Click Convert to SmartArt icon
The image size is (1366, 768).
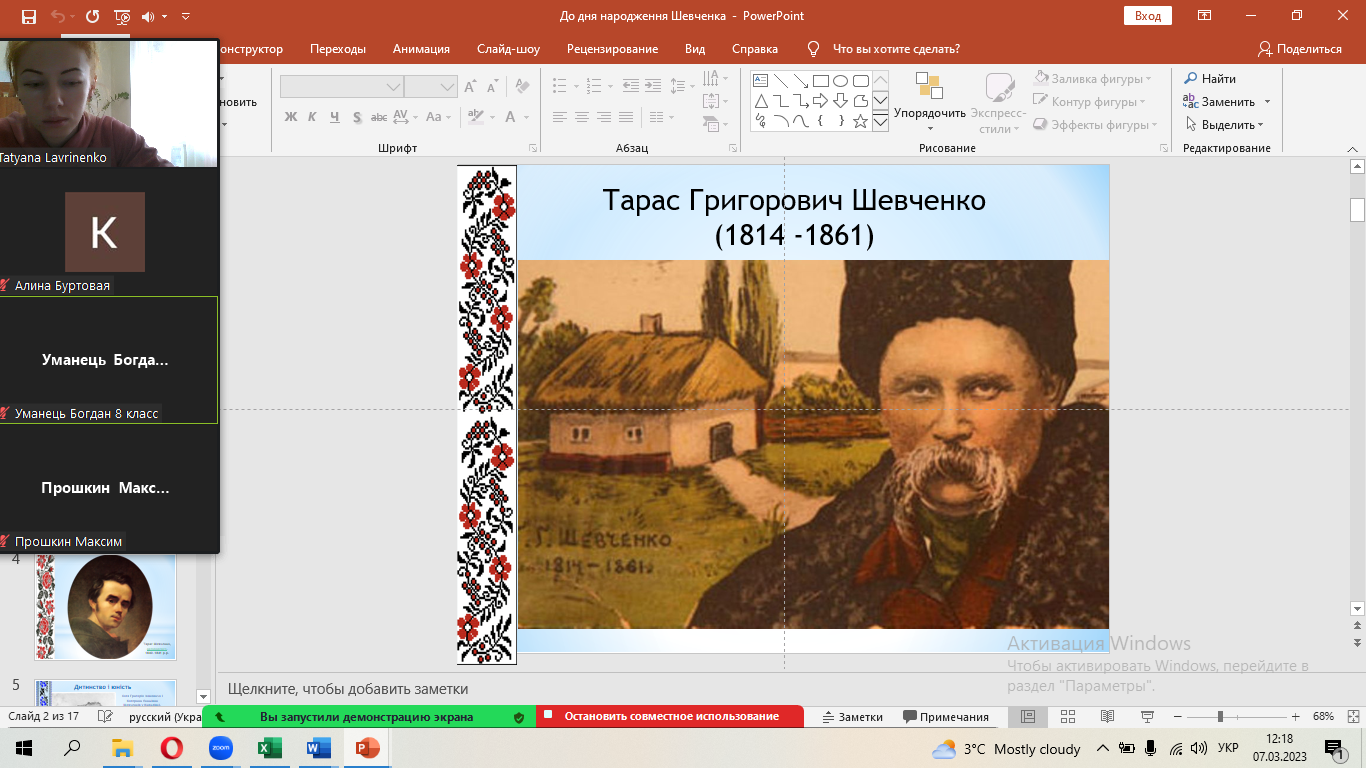point(715,125)
